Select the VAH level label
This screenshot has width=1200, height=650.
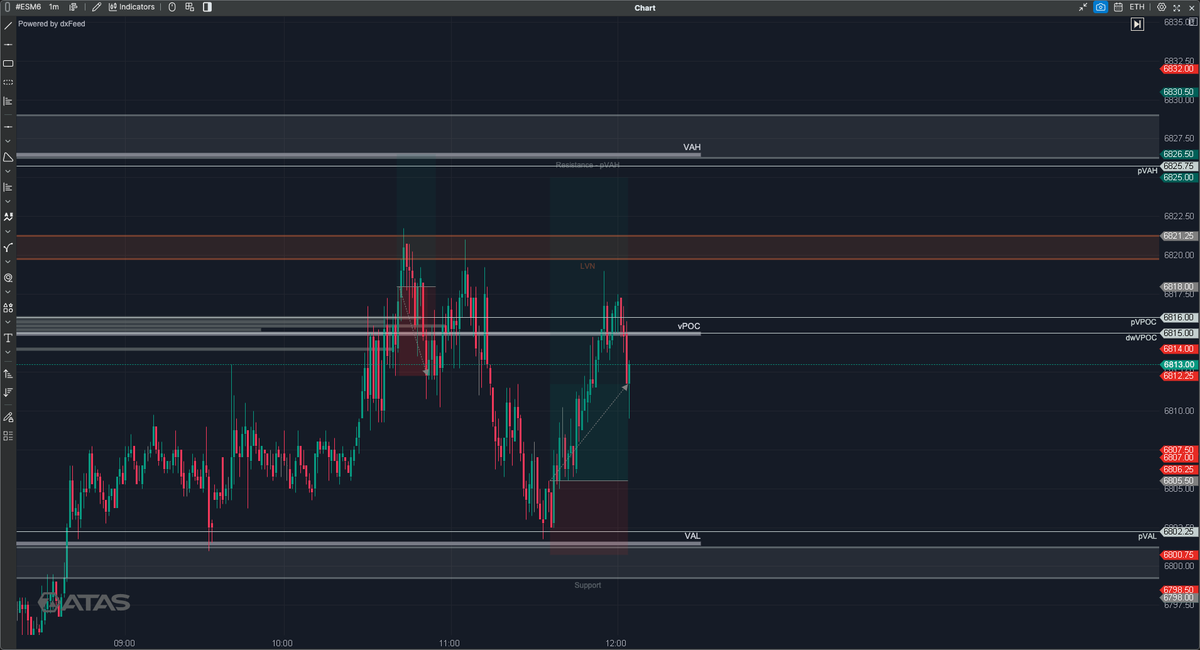(692, 147)
